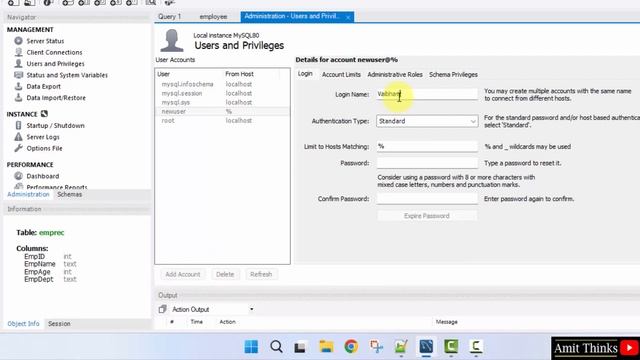Viewport: 640px width, 360px height.
Task: Switch Navigator to Schemas tab
Action: pyautogui.click(x=69, y=195)
